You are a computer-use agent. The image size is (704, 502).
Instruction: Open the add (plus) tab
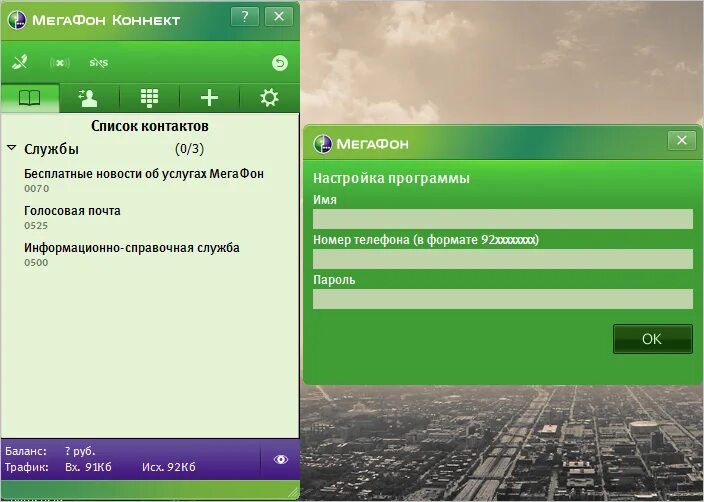(209, 98)
